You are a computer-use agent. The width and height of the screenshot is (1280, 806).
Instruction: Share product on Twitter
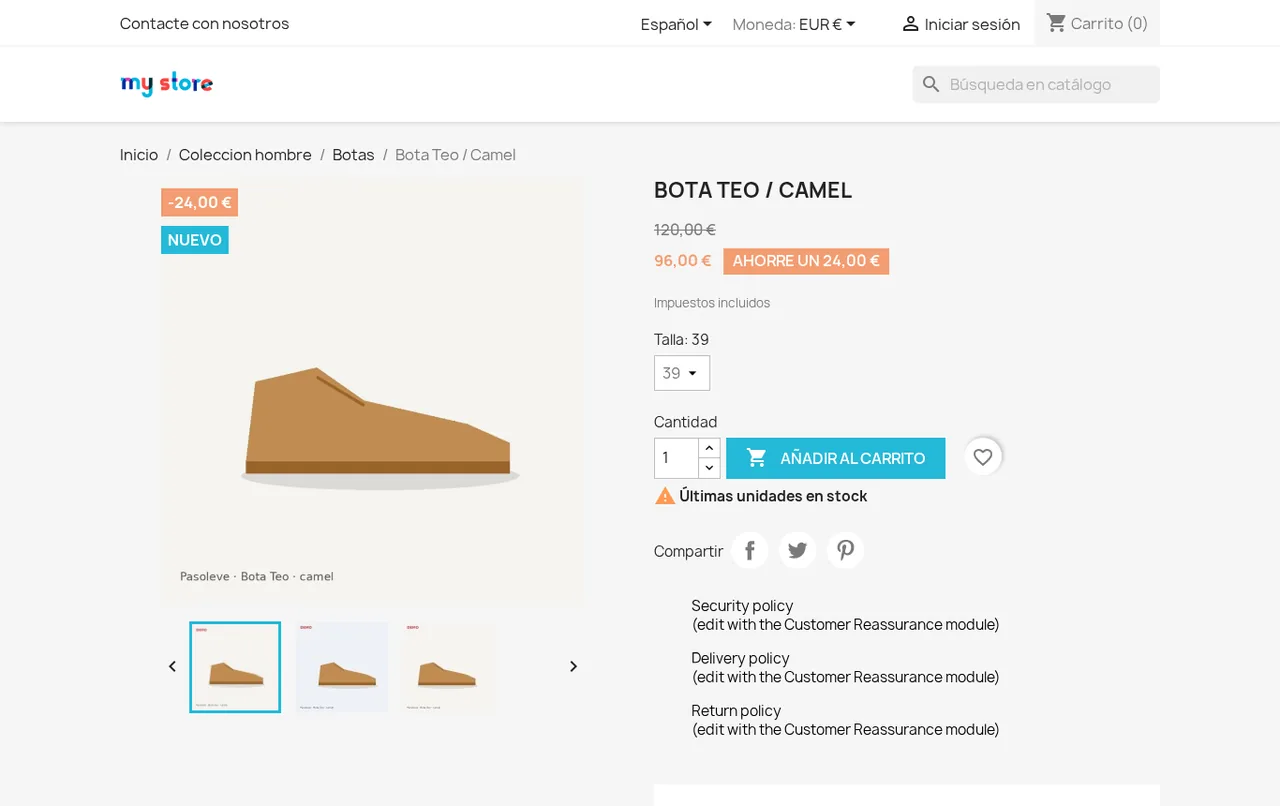tap(797, 550)
